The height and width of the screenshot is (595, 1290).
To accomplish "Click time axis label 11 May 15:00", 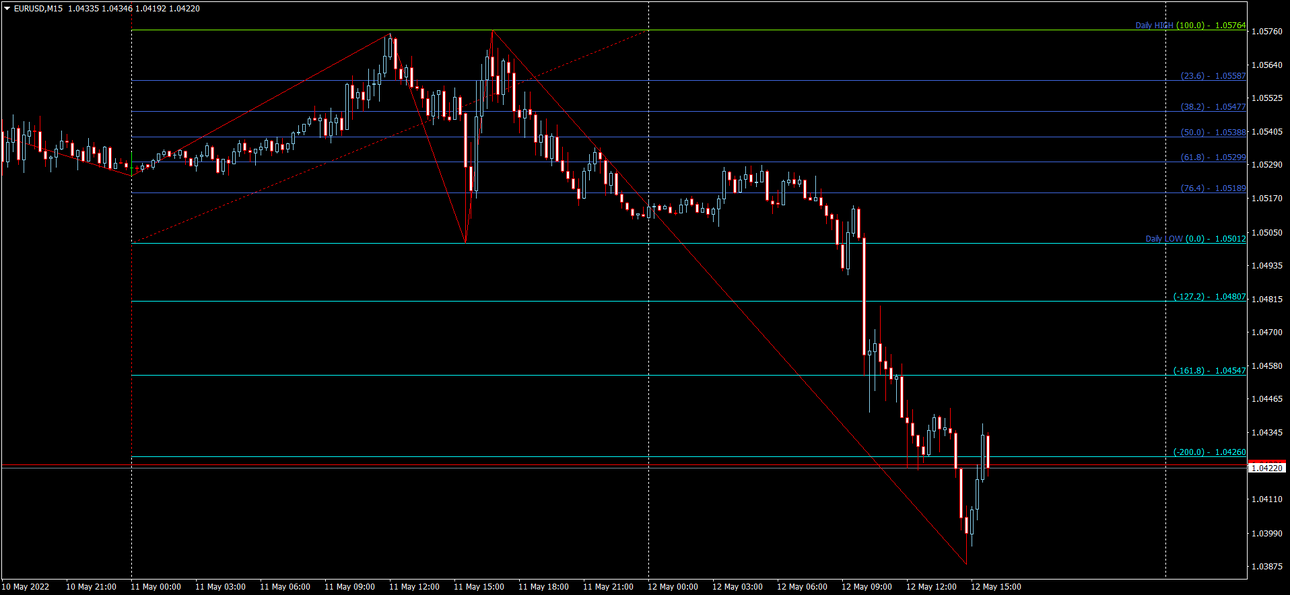I will pyautogui.click(x=479, y=587).
